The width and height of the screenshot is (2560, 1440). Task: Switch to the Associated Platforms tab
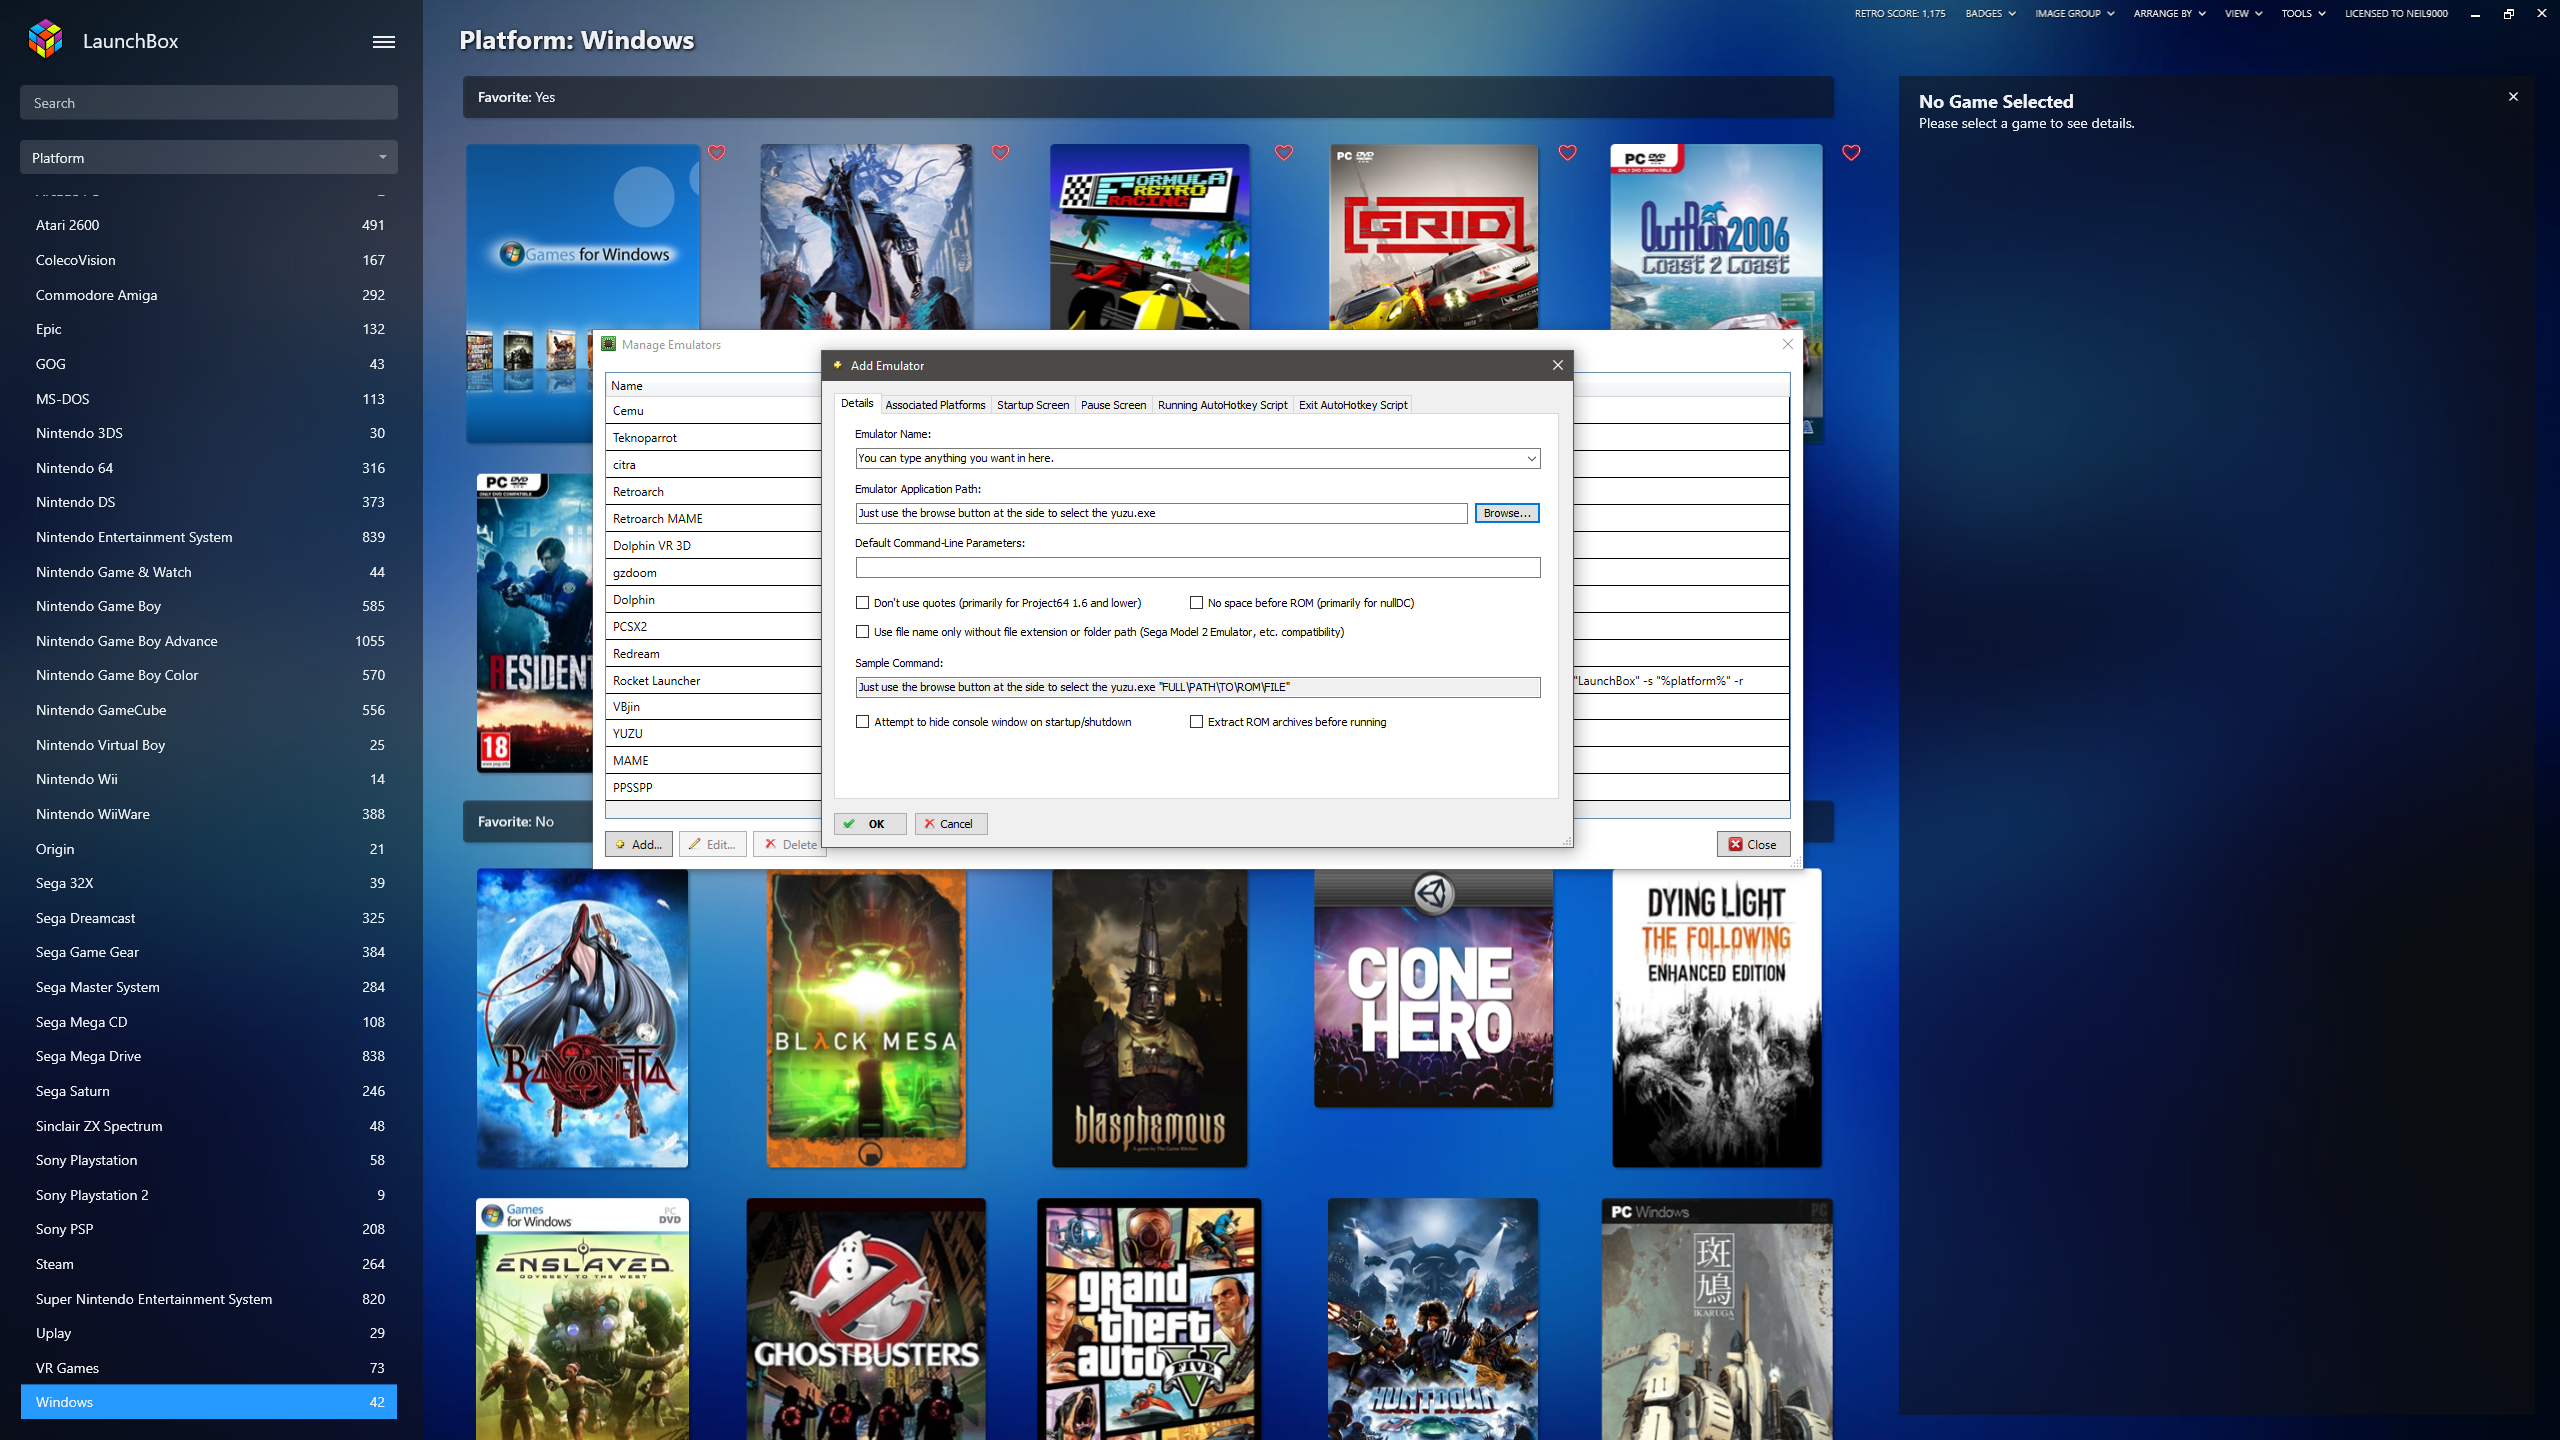coord(935,405)
